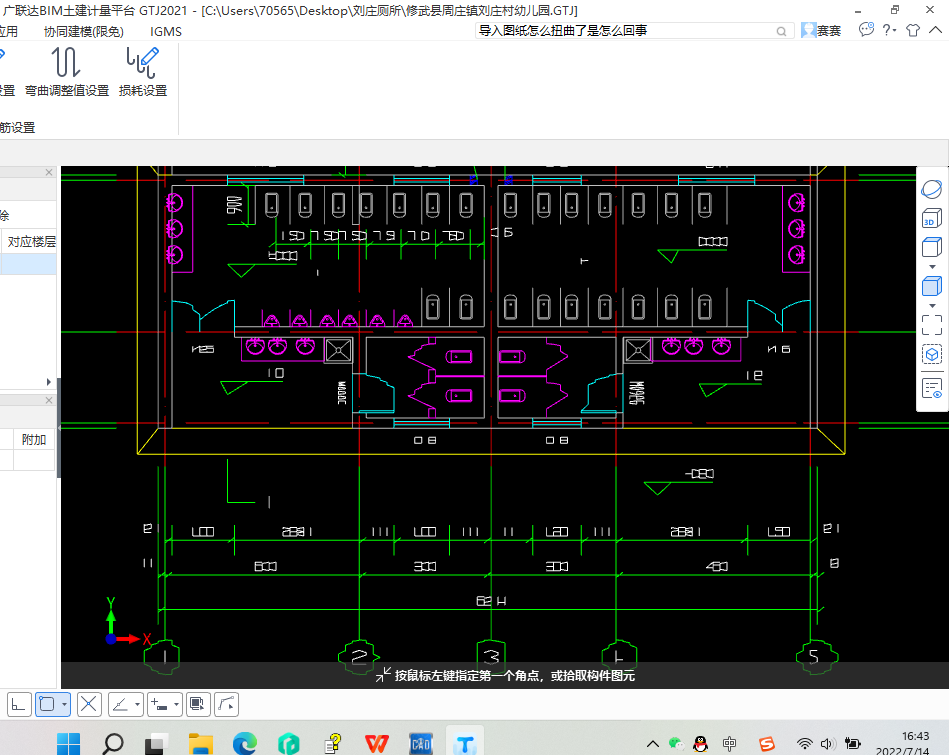Open the CAD app on taskbar
The width and height of the screenshot is (949, 755).
click(421, 744)
